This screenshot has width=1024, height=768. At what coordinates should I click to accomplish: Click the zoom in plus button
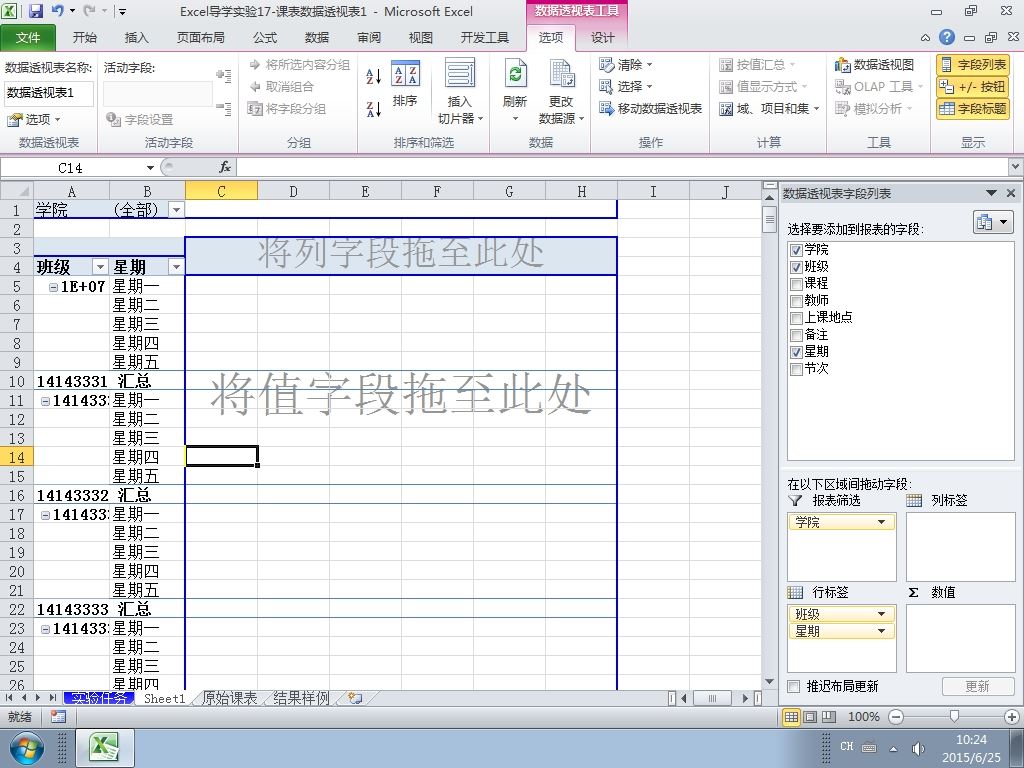point(1011,717)
